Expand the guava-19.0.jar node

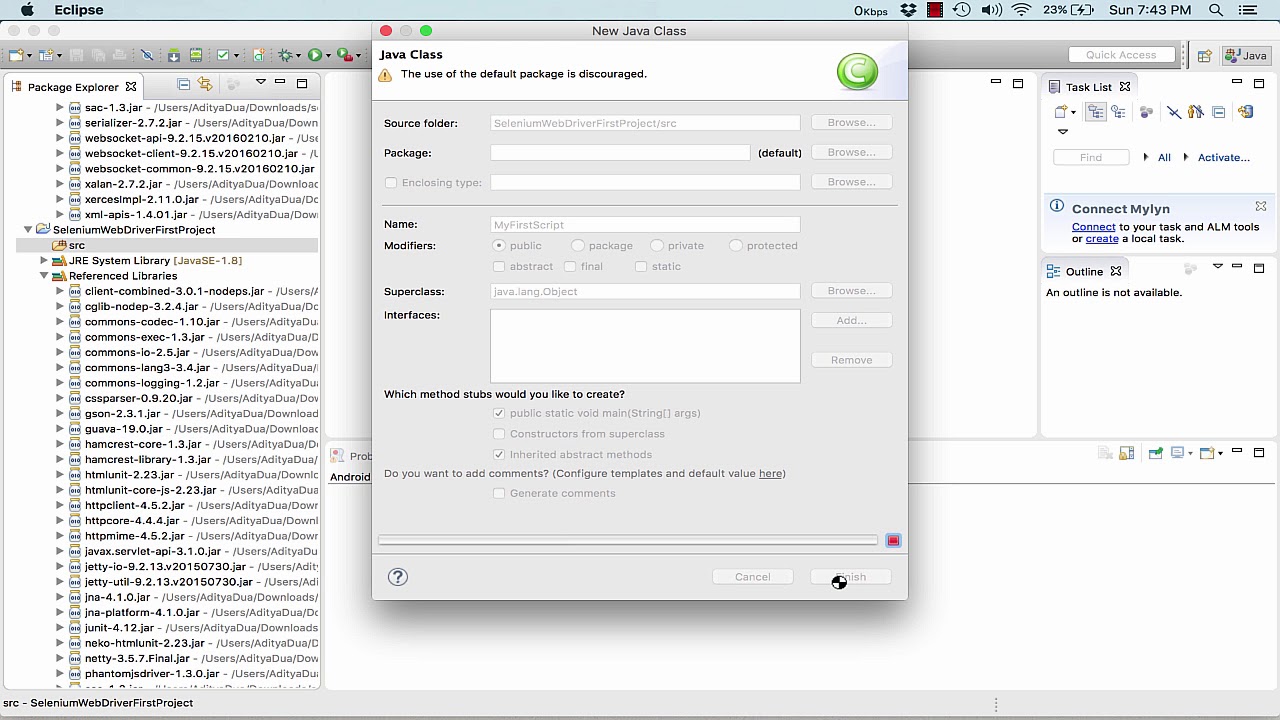click(60, 429)
